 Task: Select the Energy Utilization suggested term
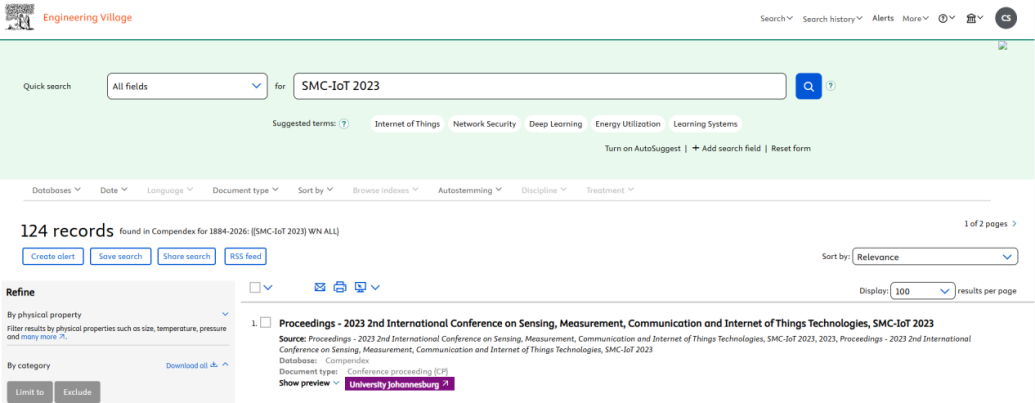click(628, 124)
